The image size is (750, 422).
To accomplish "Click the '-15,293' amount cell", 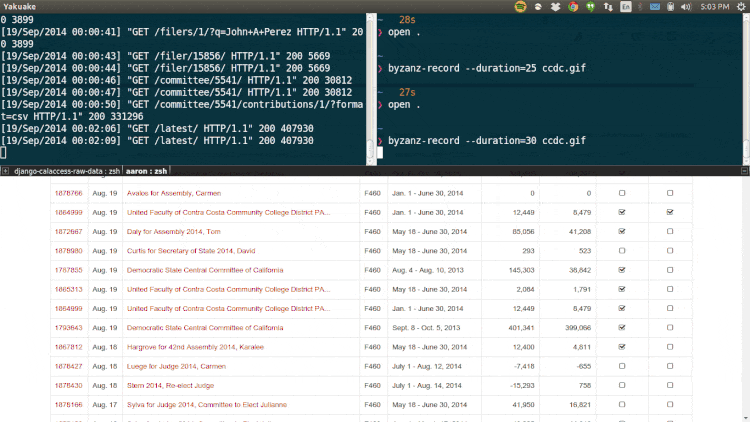I will (x=523, y=385).
